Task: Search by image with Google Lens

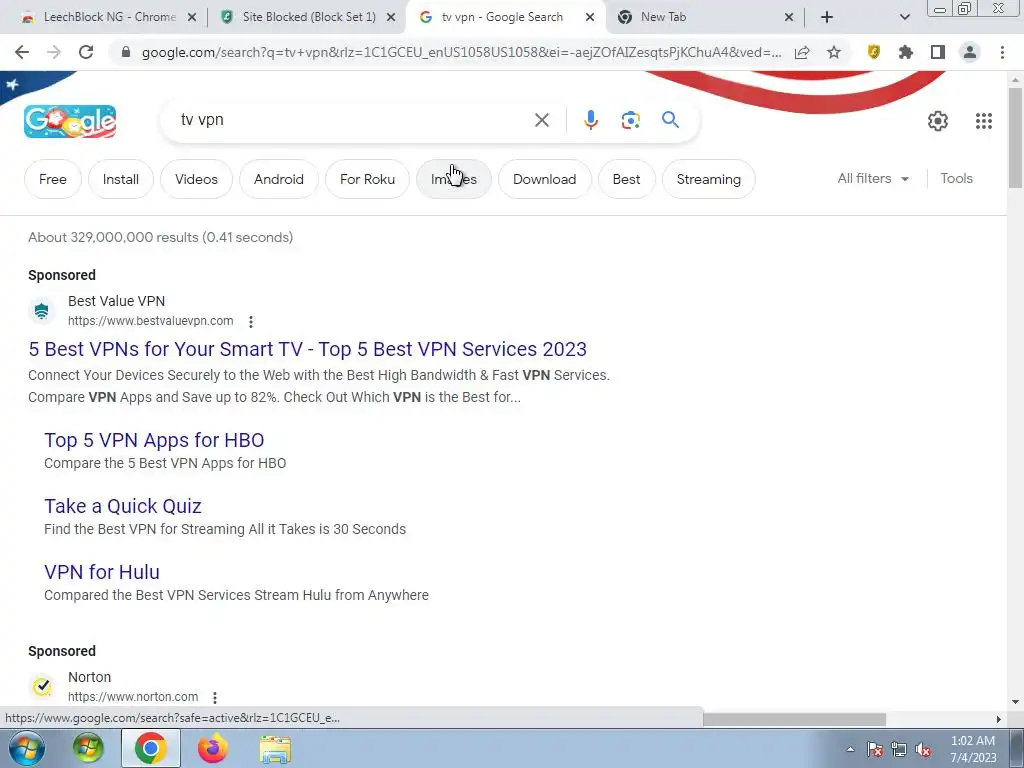Action: point(630,120)
